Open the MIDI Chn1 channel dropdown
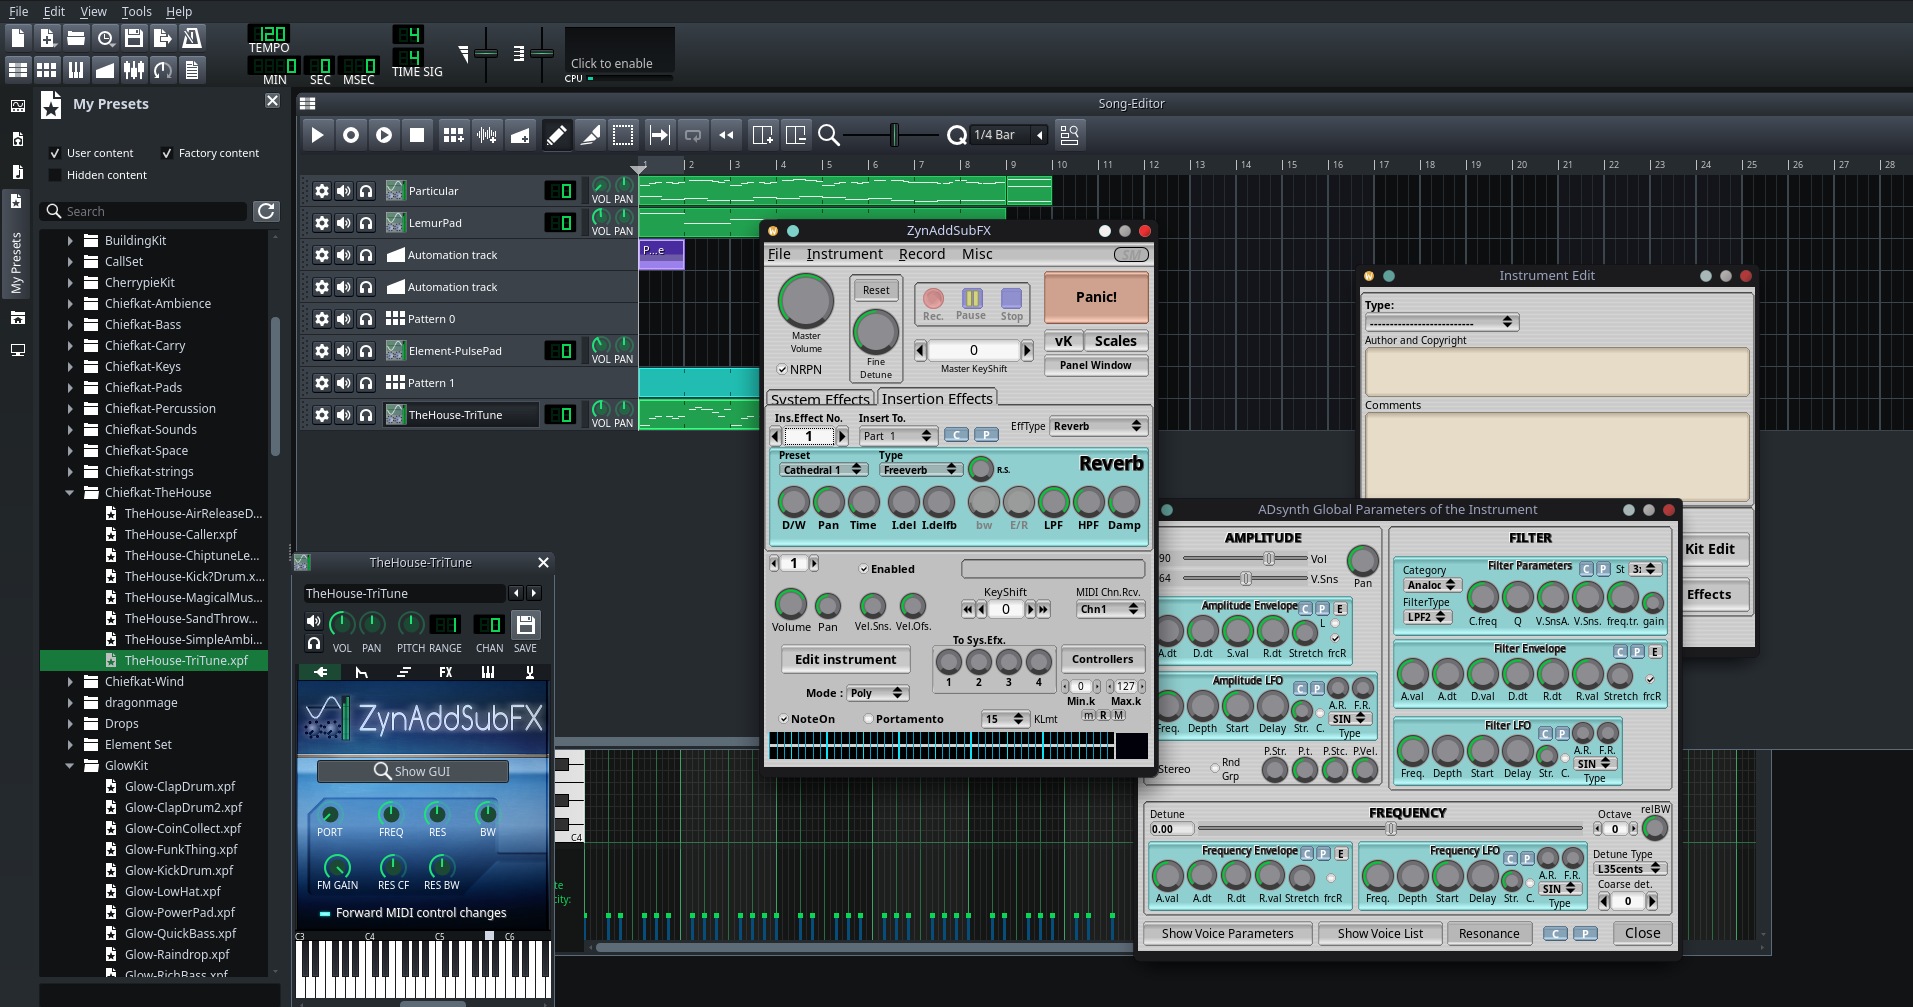The height and width of the screenshot is (1007, 1913). 1110,609
